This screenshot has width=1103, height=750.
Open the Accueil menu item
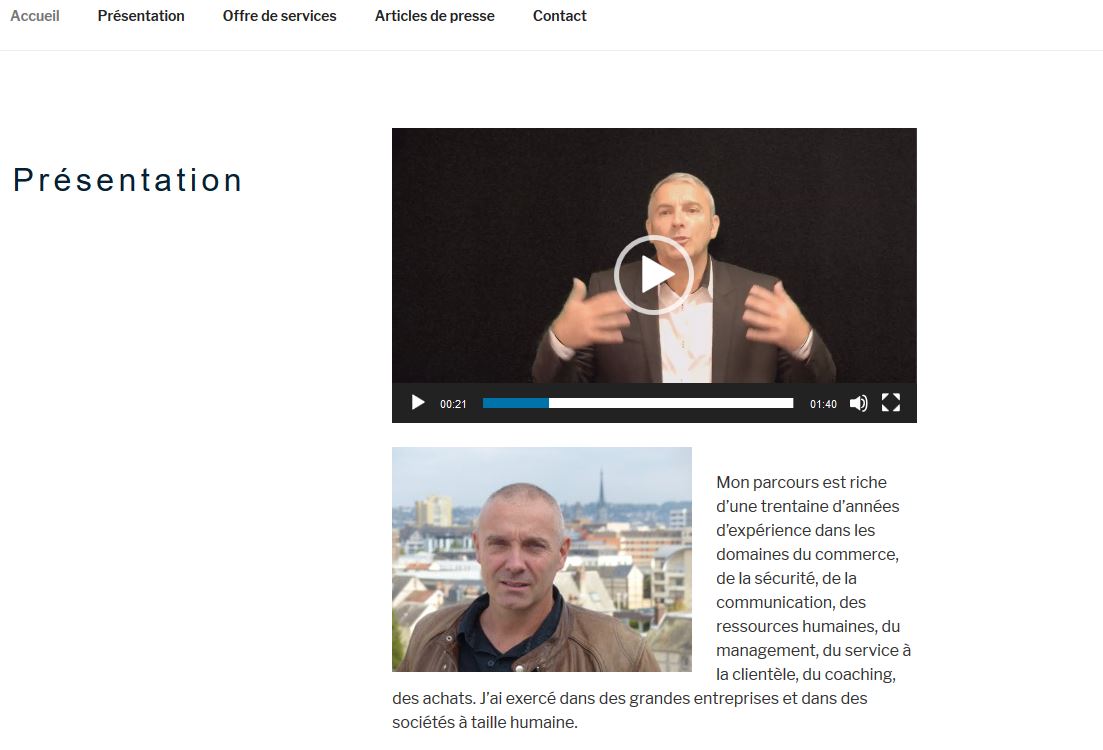[34, 15]
